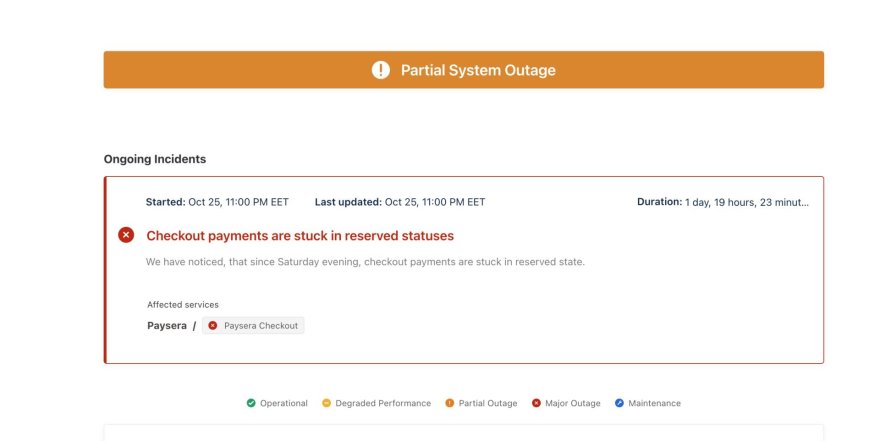Click the "Degraded Performance" legend label

[383, 403]
